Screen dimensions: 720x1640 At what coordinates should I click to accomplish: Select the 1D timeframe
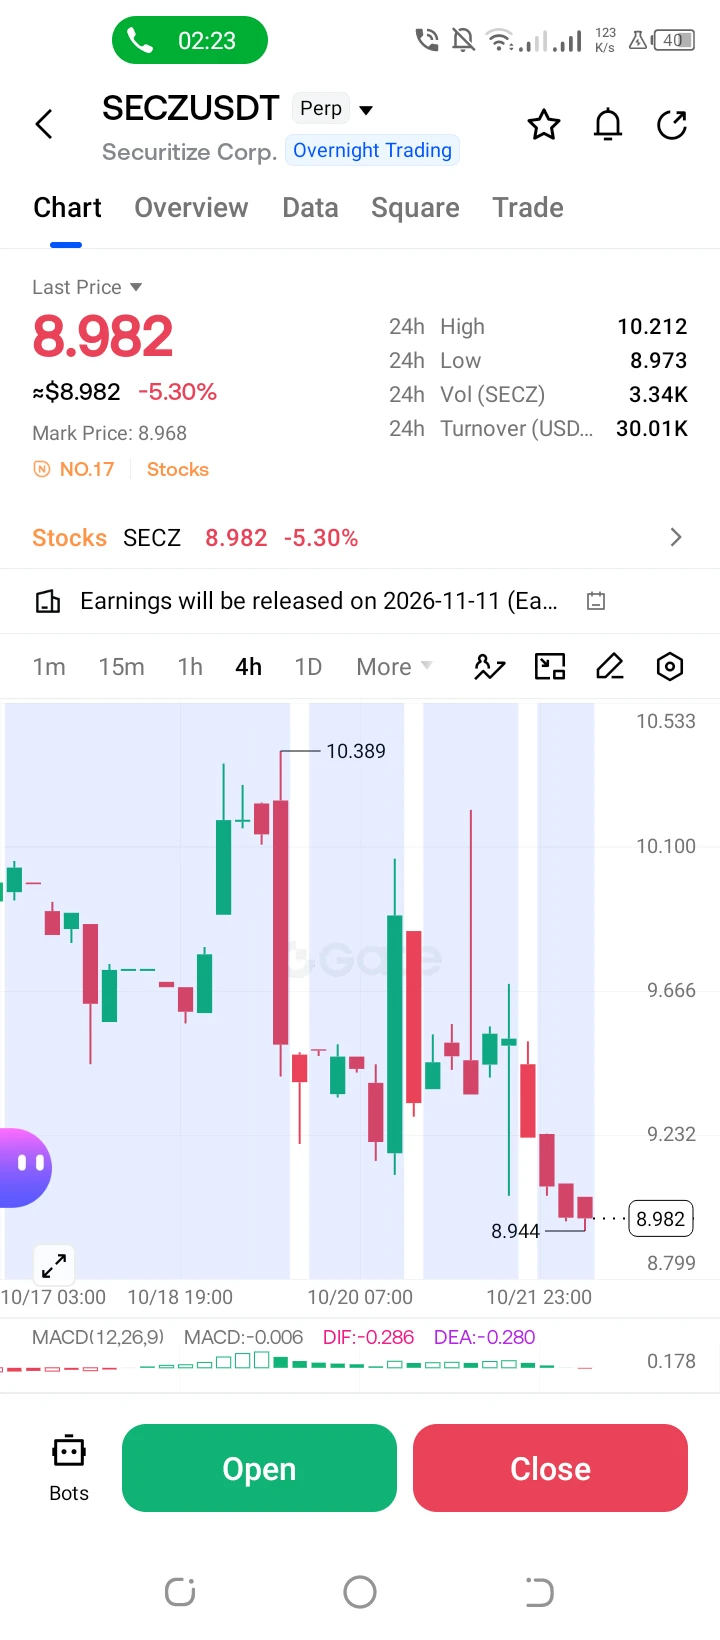[x=308, y=667]
